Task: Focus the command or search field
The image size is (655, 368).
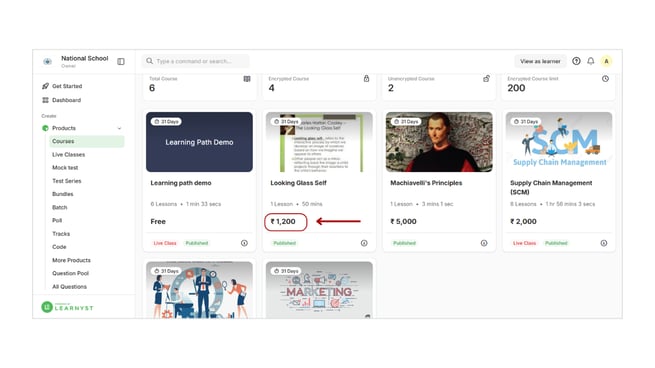Action: tap(195, 61)
